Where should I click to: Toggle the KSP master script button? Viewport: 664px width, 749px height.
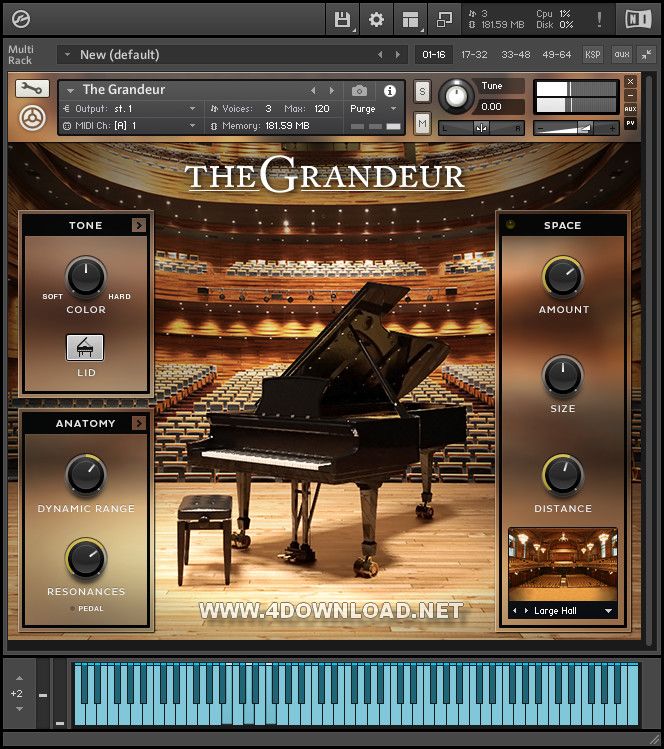[593, 54]
